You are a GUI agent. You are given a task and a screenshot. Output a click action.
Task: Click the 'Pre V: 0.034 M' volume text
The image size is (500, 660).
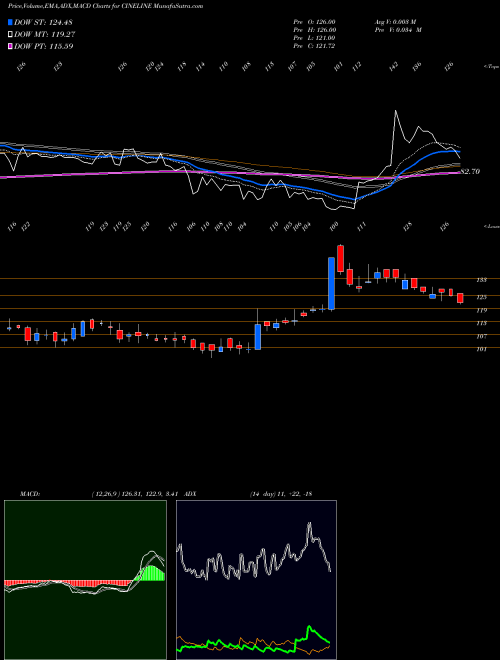tap(398, 29)
